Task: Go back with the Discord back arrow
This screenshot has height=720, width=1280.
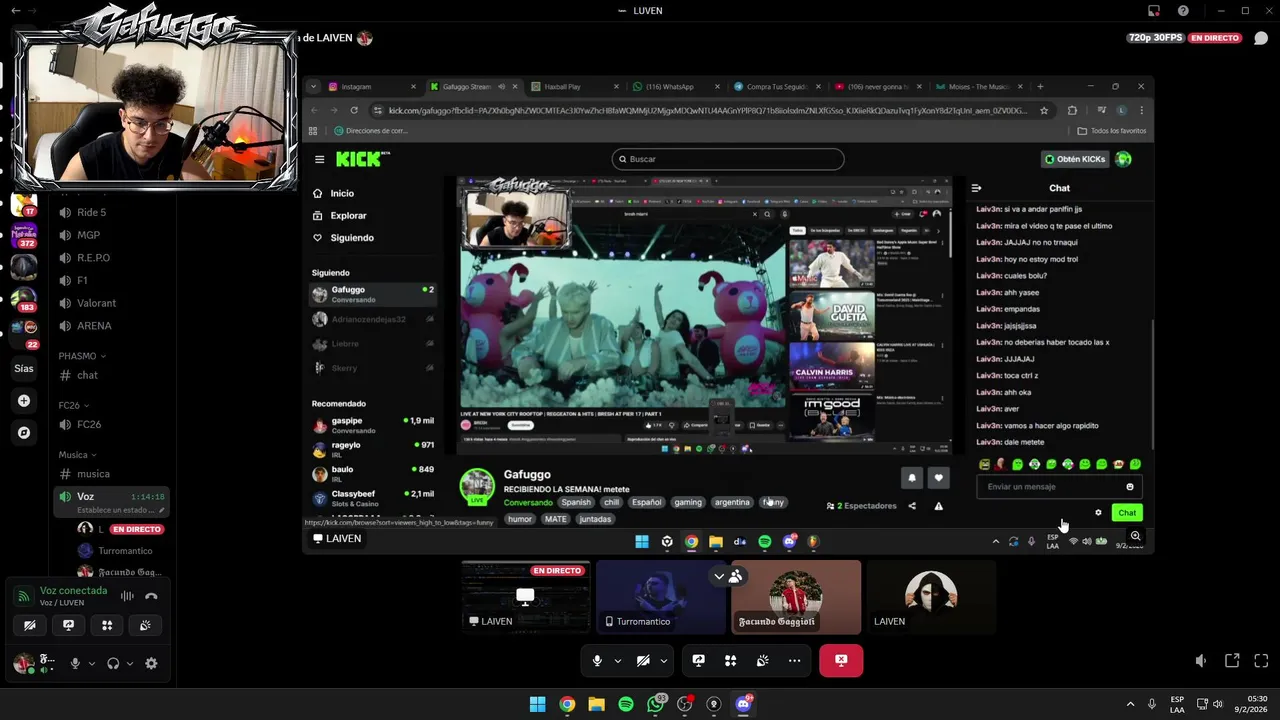Action: point(15,11)
